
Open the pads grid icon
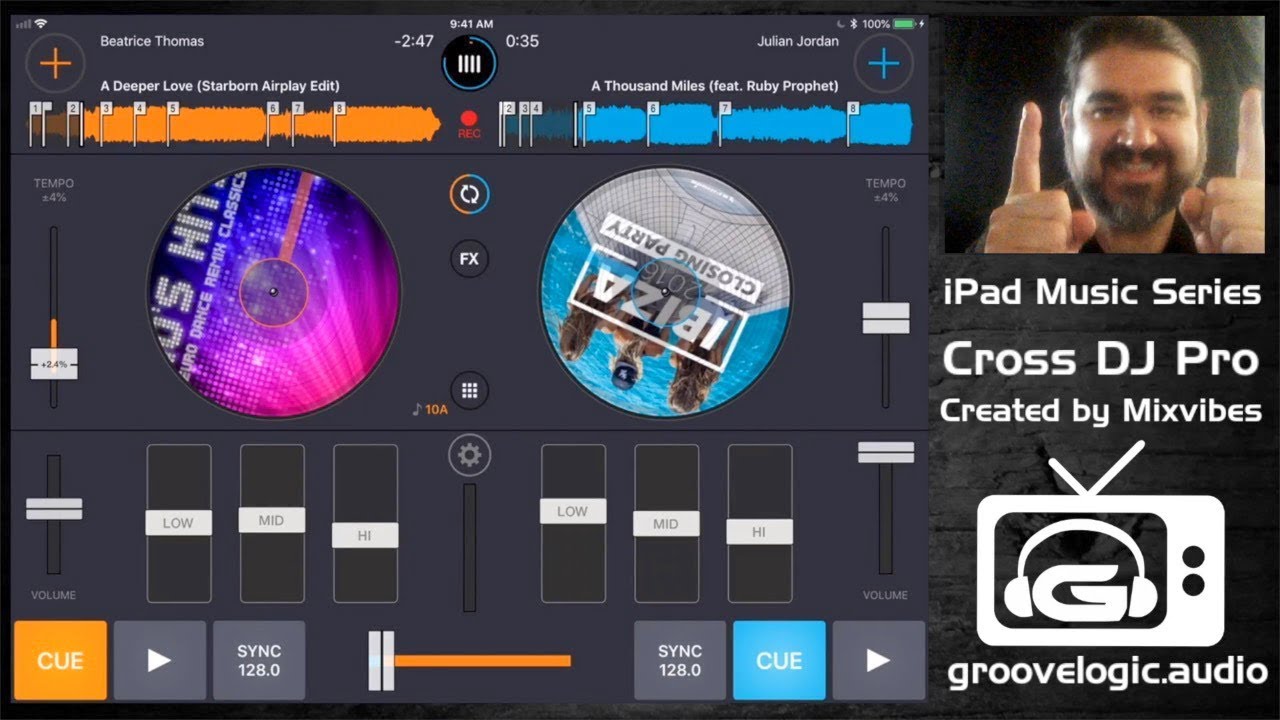469,391
